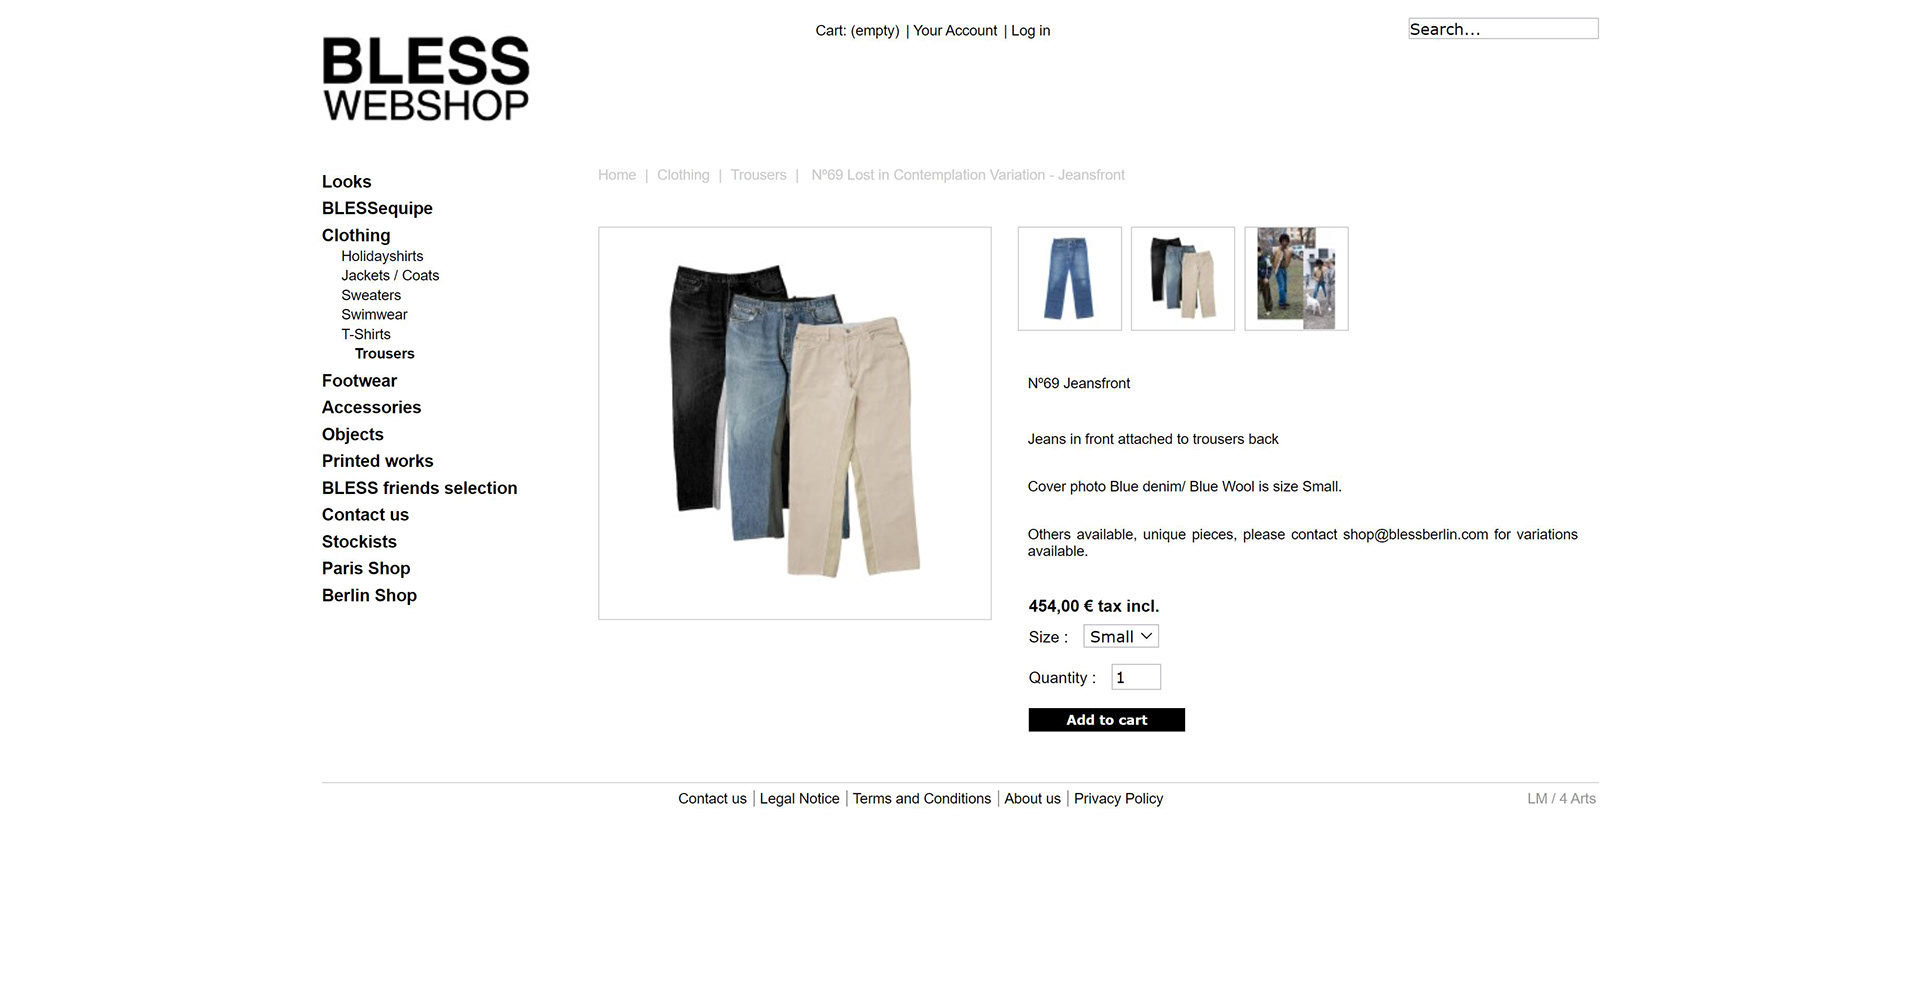Open Terms and Conditions in footer
The height and width of the screenshot is (990, 1920).
pos(921,799)
